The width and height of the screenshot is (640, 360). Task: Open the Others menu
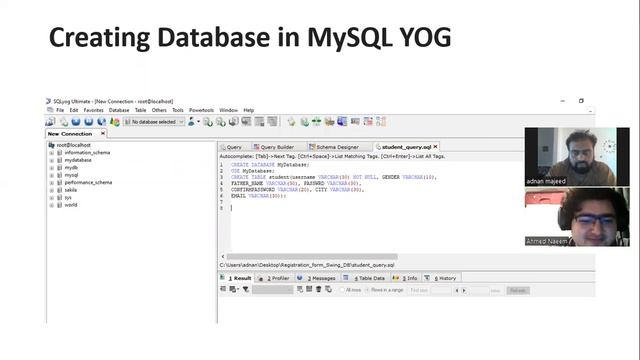pos(159,110)
